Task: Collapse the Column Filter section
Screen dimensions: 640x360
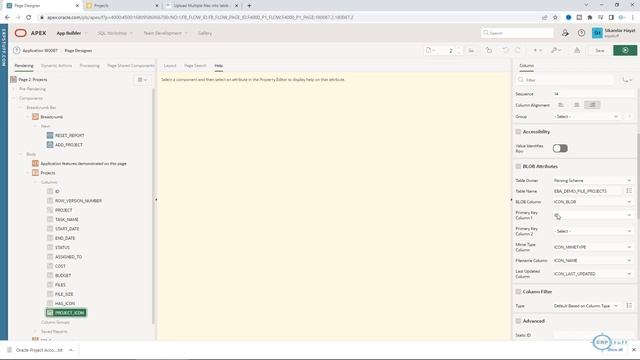Action: coord(518,292)
